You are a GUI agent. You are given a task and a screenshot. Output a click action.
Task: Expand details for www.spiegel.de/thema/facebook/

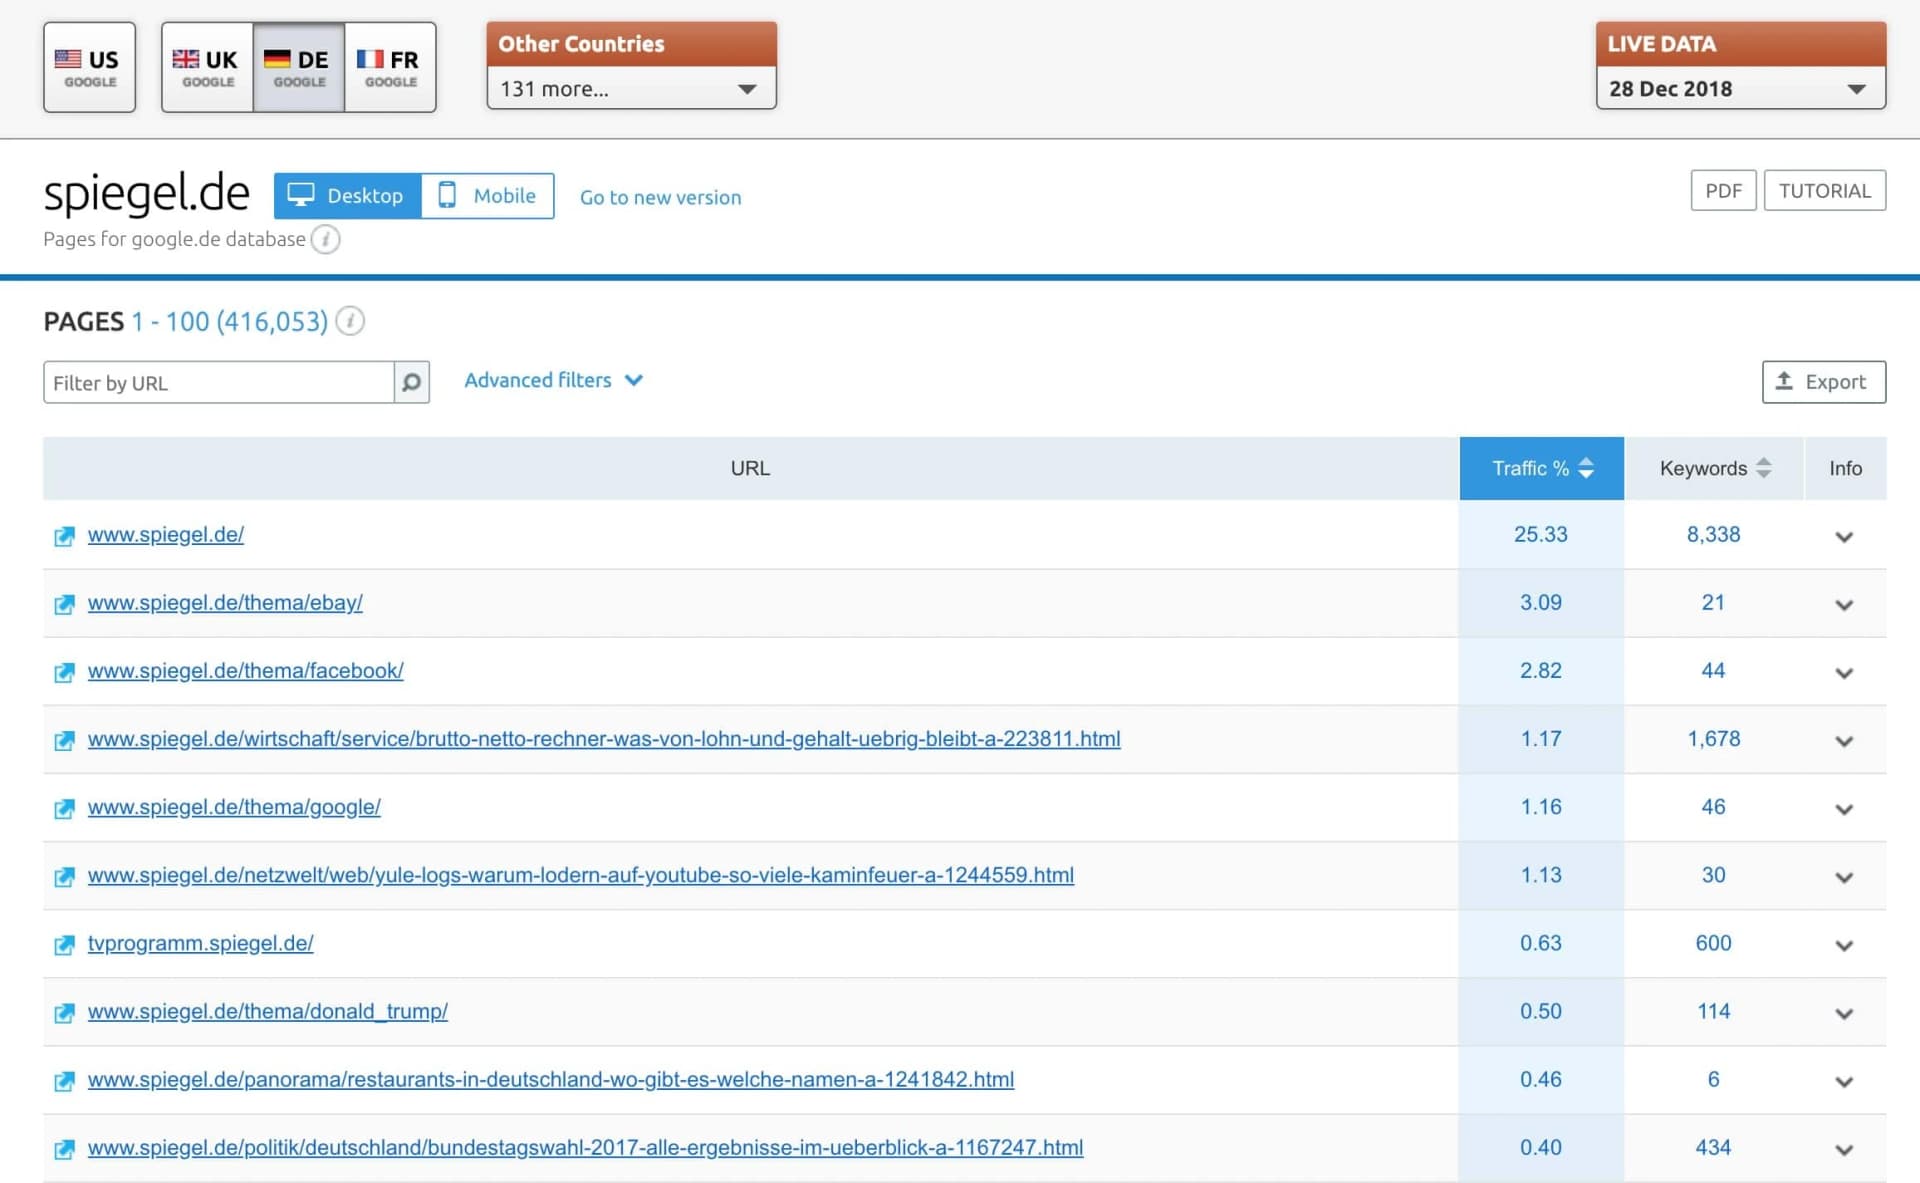(x=1843, y=672)
